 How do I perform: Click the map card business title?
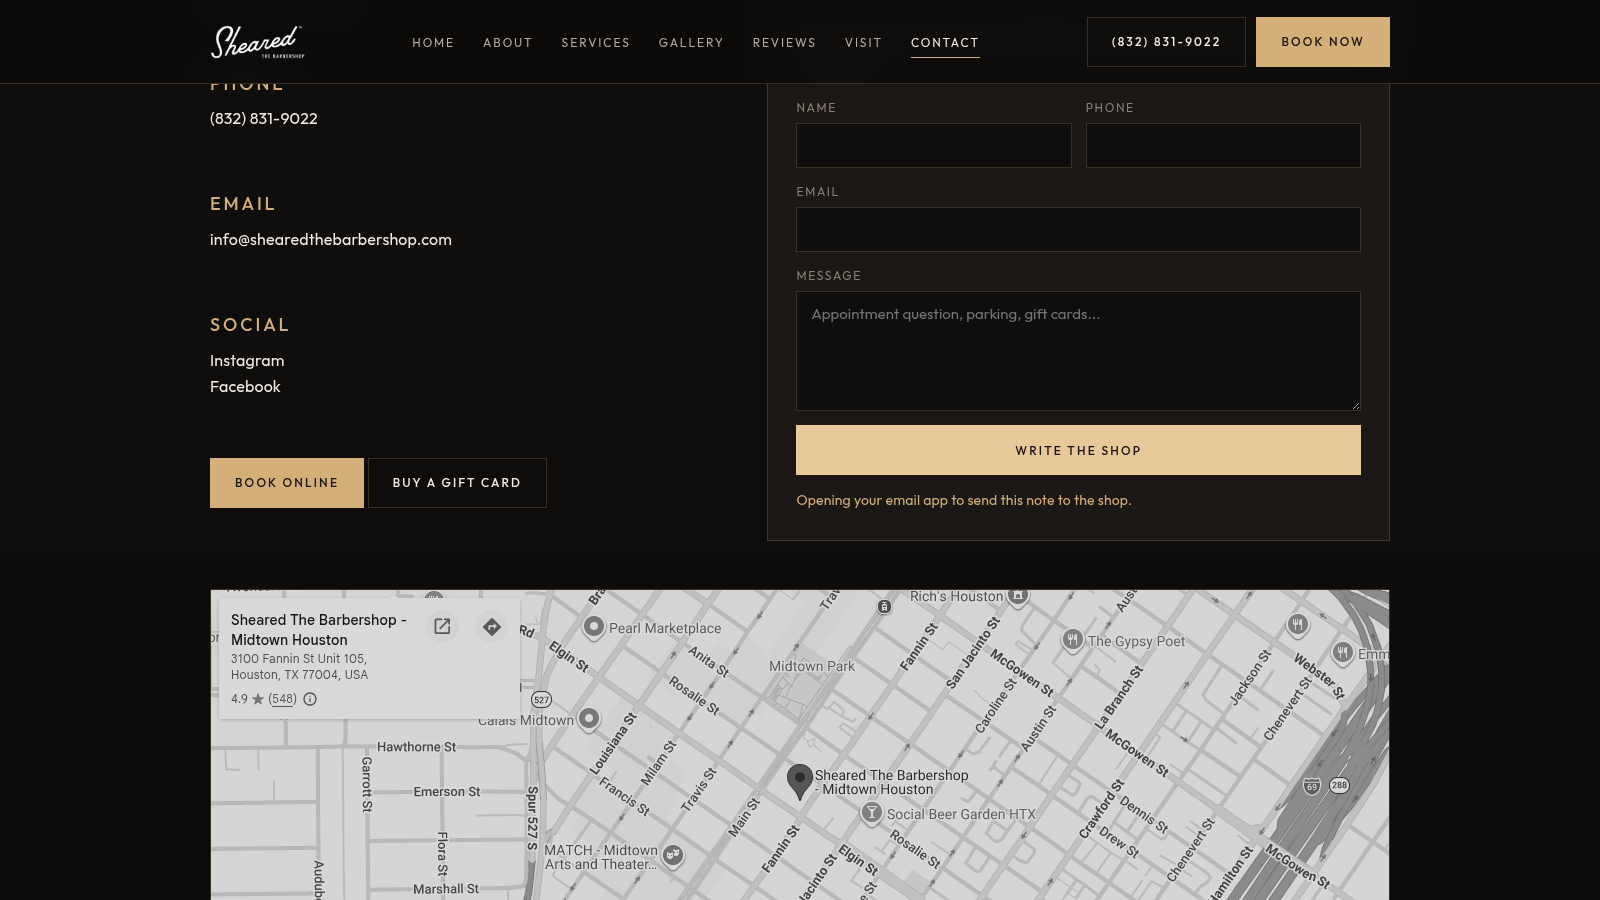tap(319, 630)
